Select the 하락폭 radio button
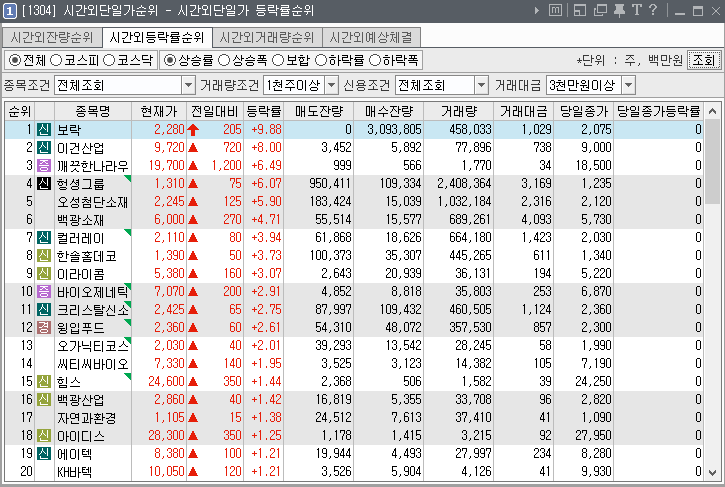 375,60
